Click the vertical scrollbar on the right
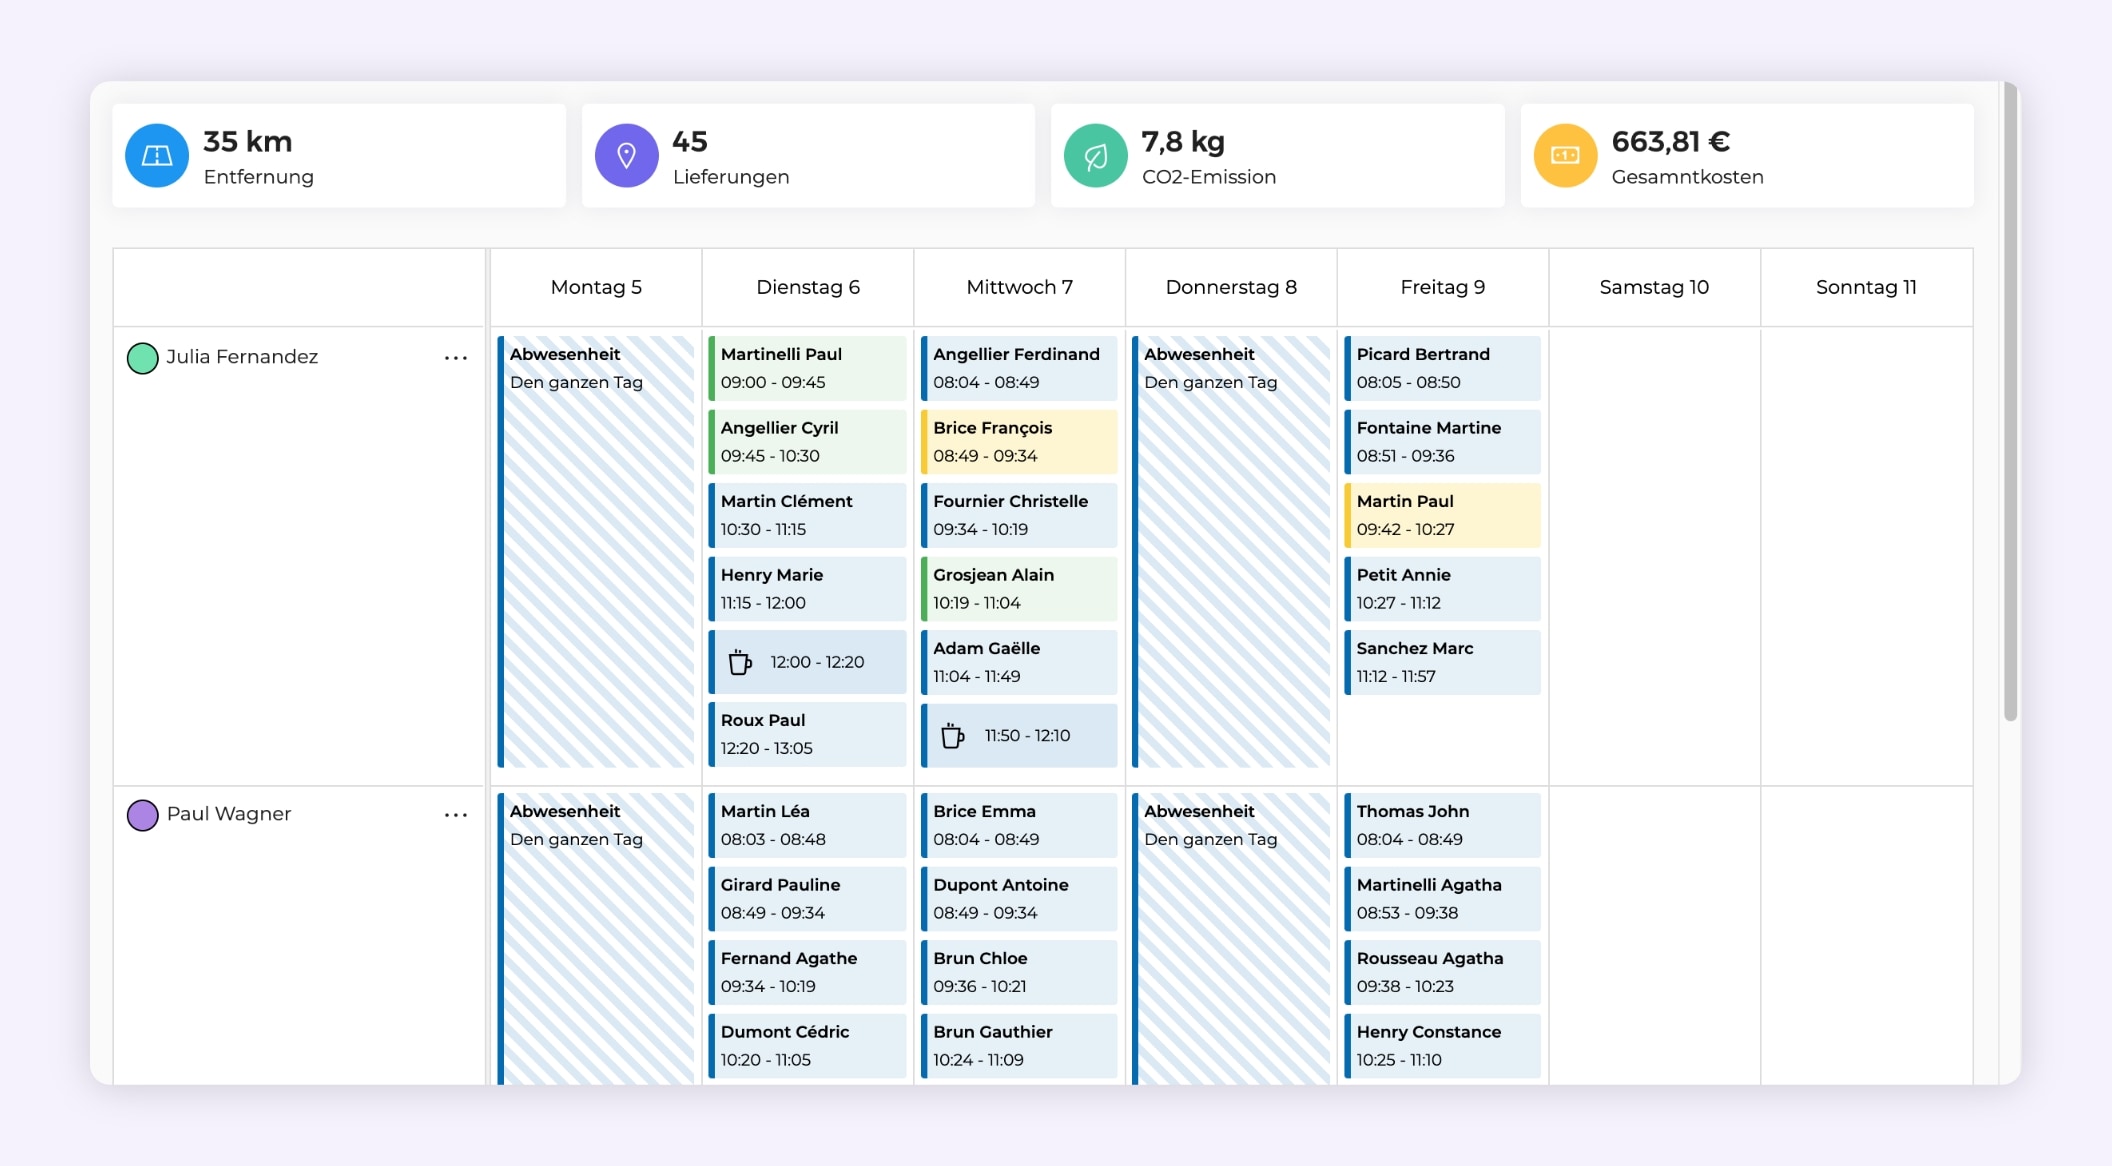Screen dimensions: 2112x1166 2010,400
